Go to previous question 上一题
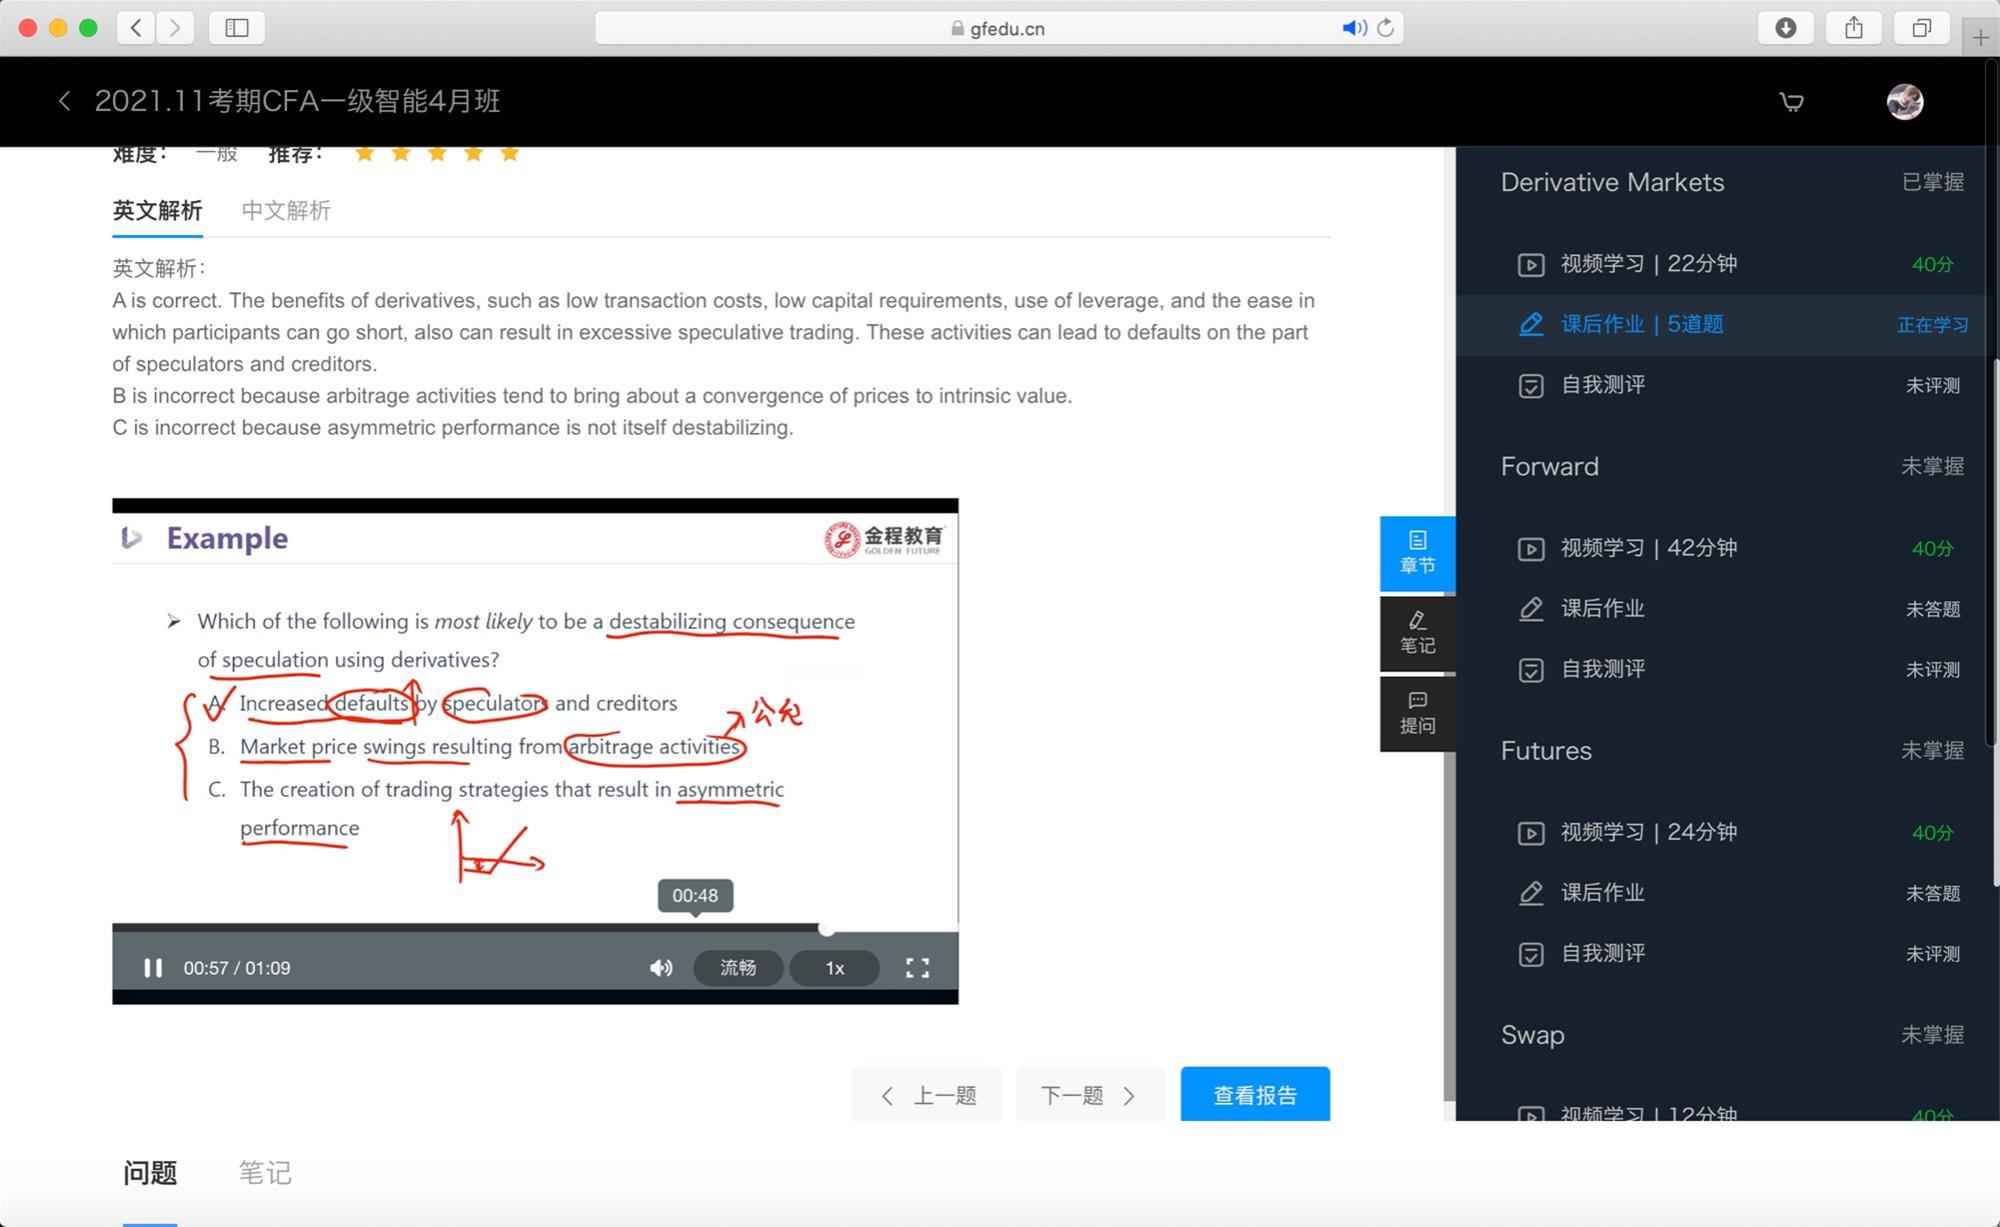The image size is (2000, 1227). point(926,1095)
